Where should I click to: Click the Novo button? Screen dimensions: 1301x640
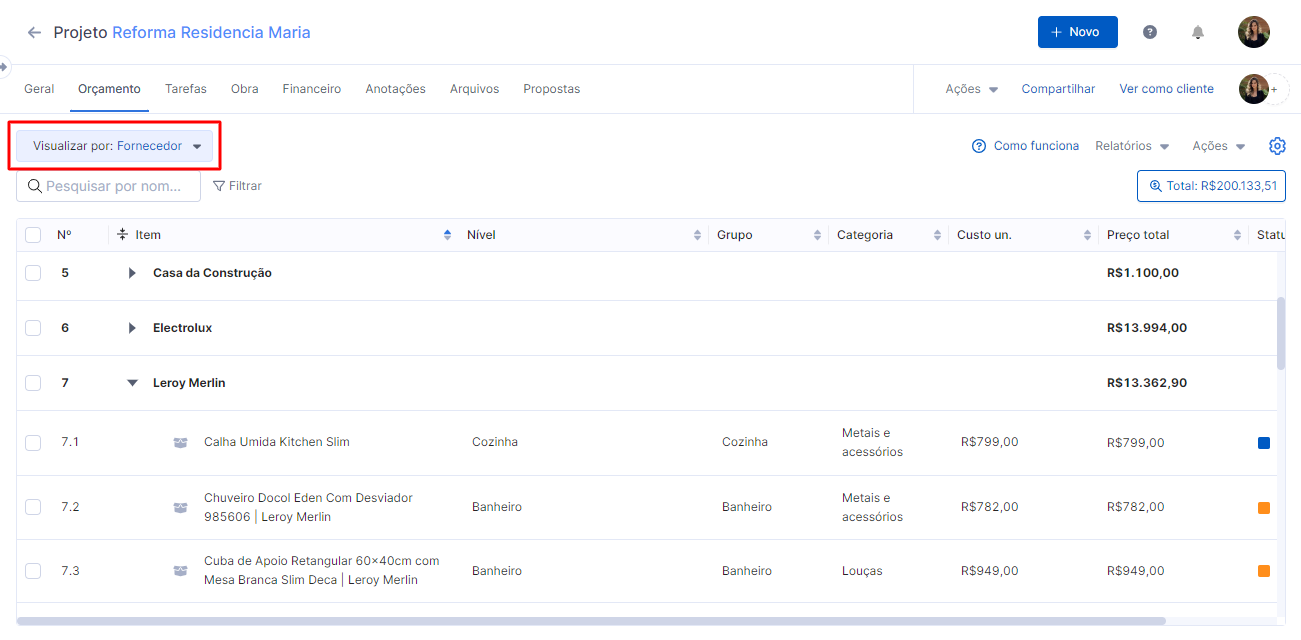(1078, 32)
